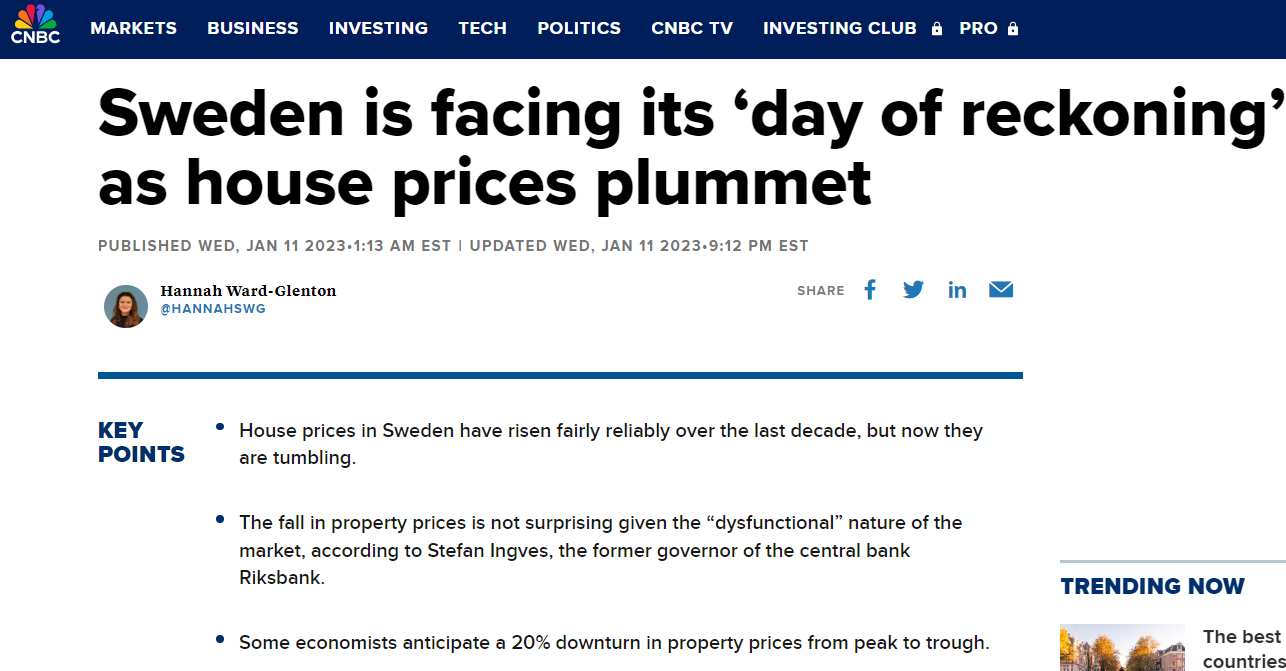Share article via email envelope icon

tap(1001, 290)
